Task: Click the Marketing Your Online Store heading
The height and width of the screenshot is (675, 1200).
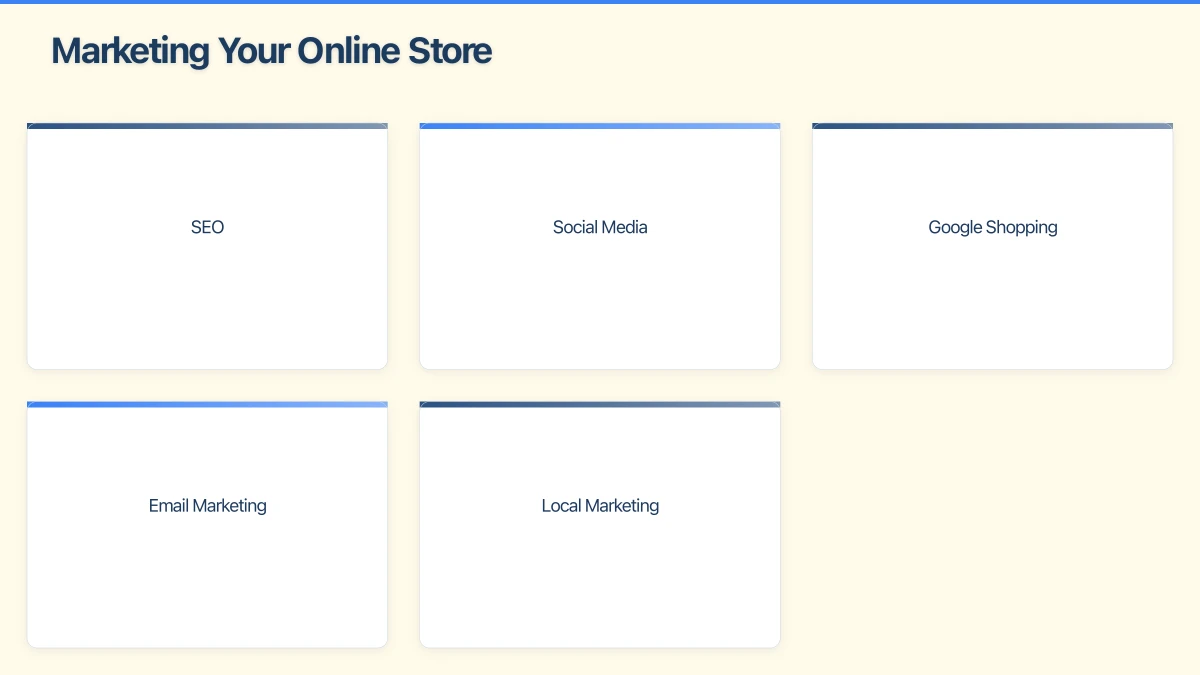Action: pos(271,50)
